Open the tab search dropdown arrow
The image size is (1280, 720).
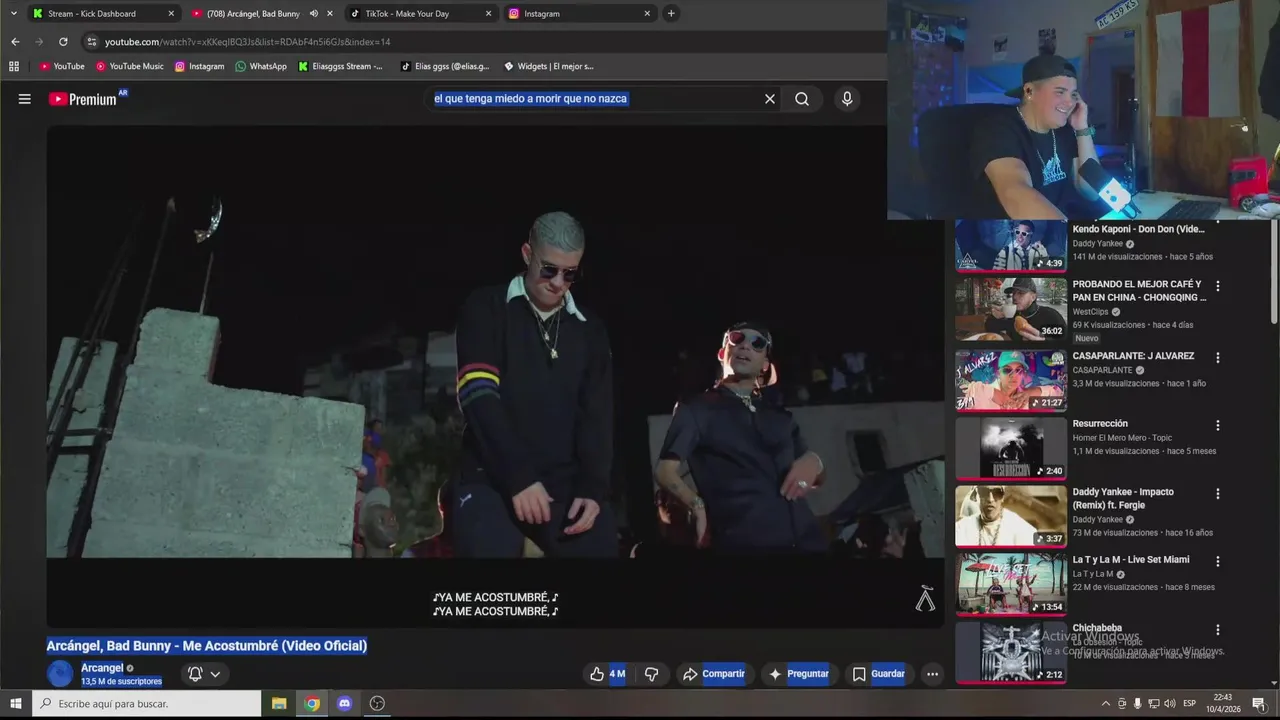(13, 13)
